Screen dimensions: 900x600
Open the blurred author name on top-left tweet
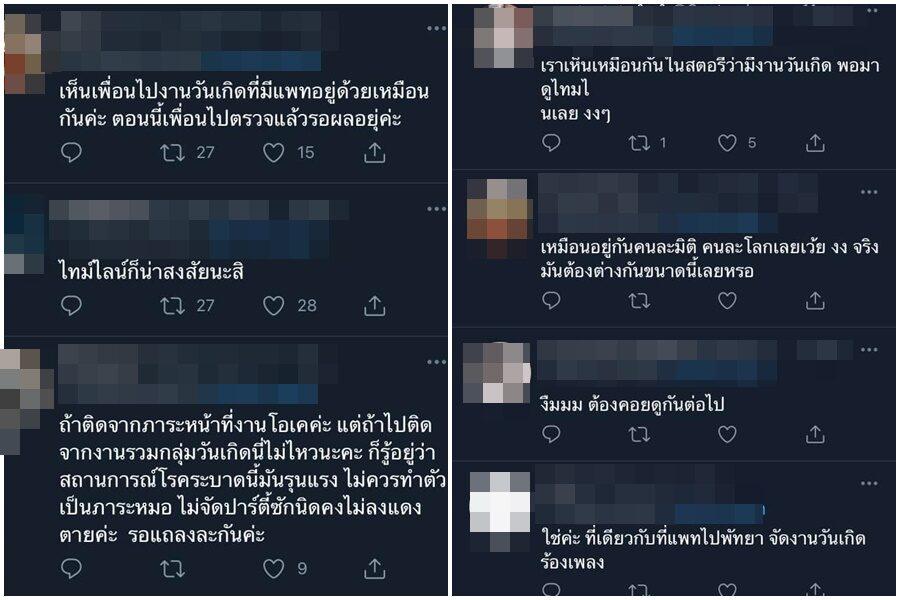point(198,41)
